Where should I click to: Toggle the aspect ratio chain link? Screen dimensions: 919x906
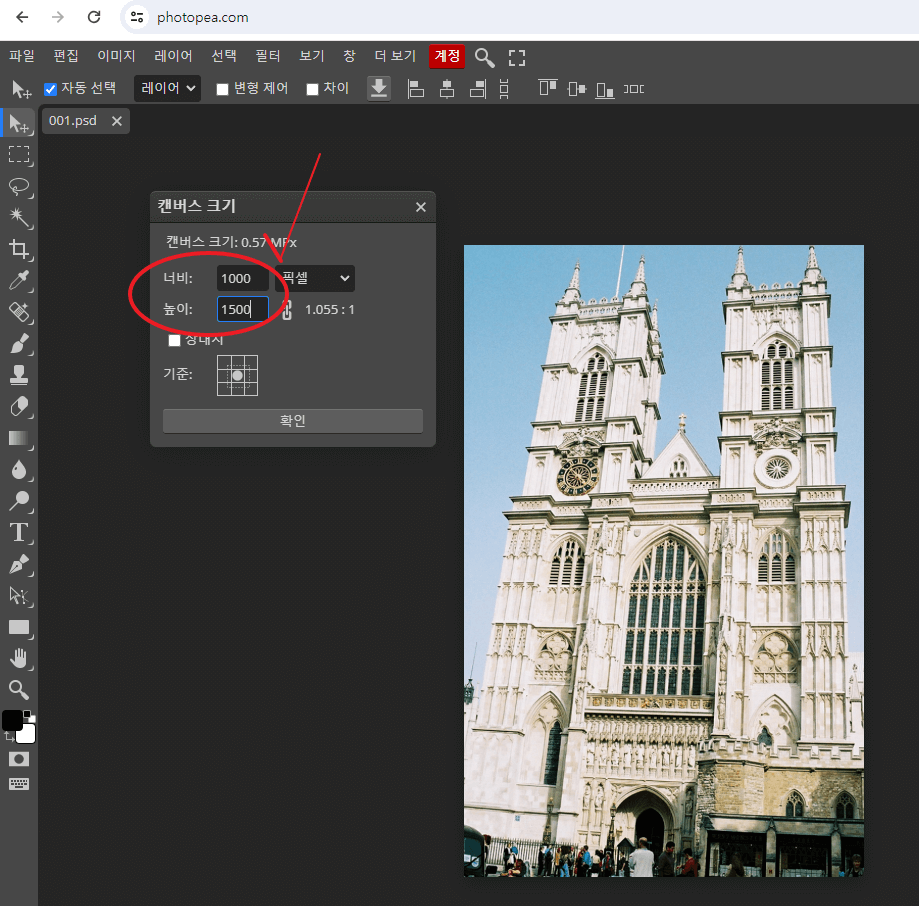click(287, 309)
